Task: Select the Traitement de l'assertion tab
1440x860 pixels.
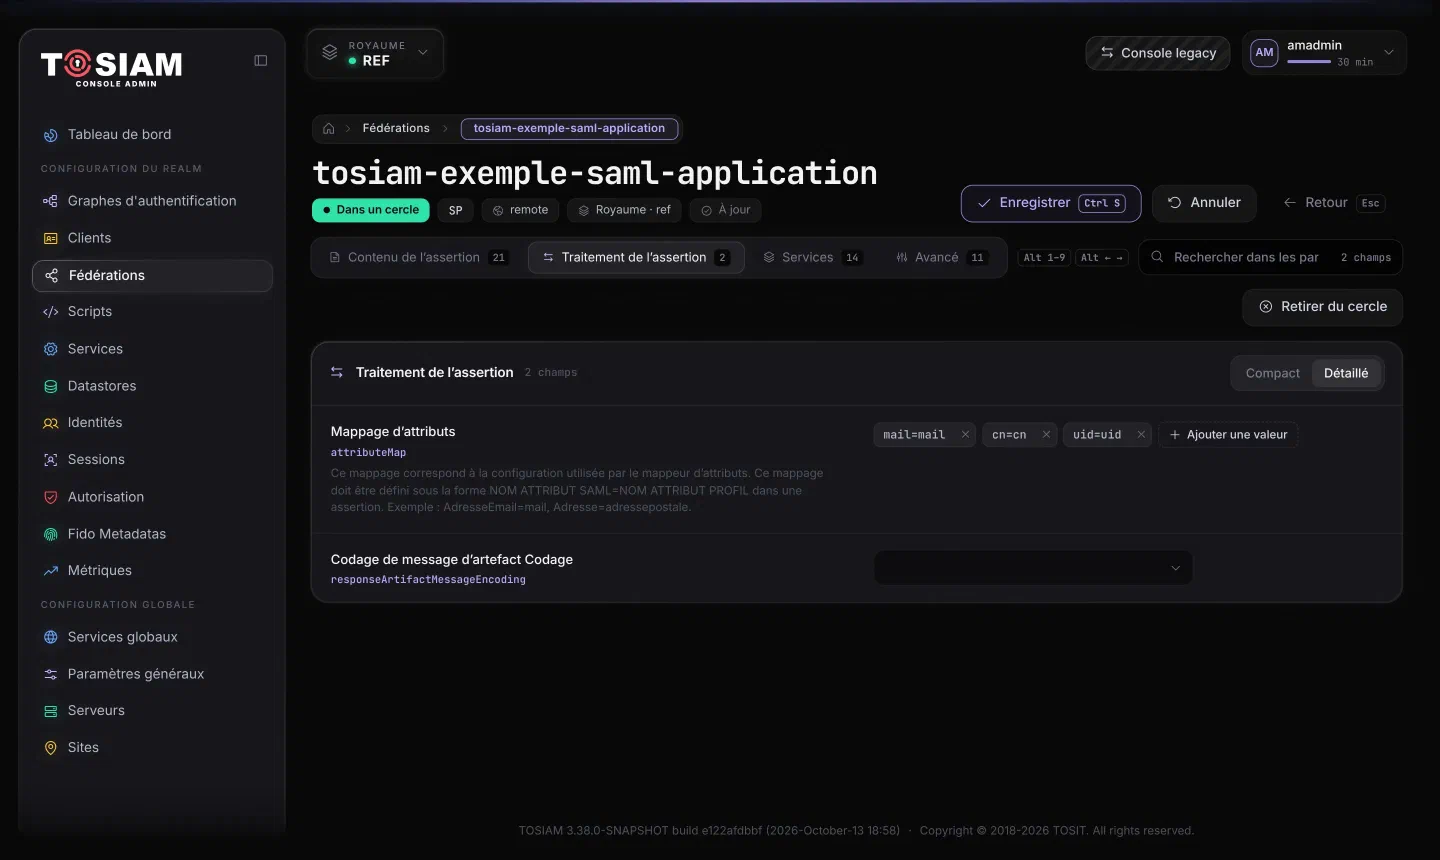Action: click(636, 258)
